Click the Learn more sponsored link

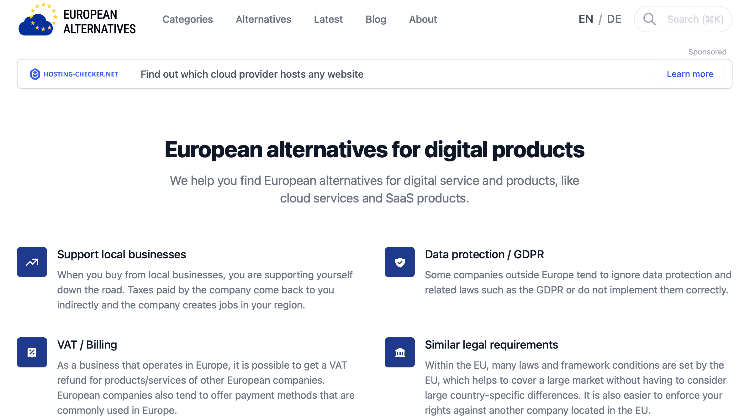click(x=690, y=74)
